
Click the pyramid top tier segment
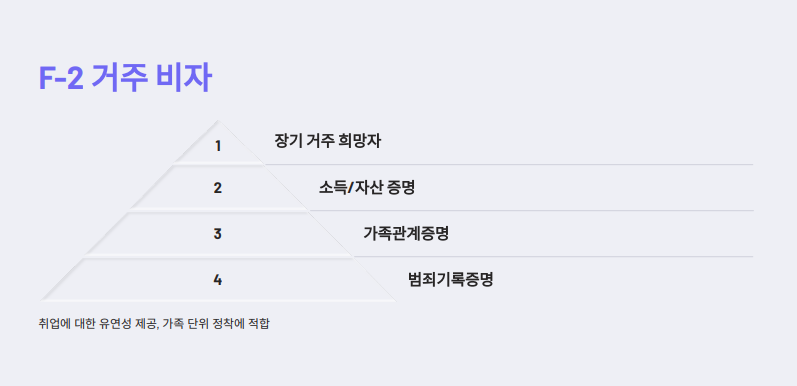219,142
